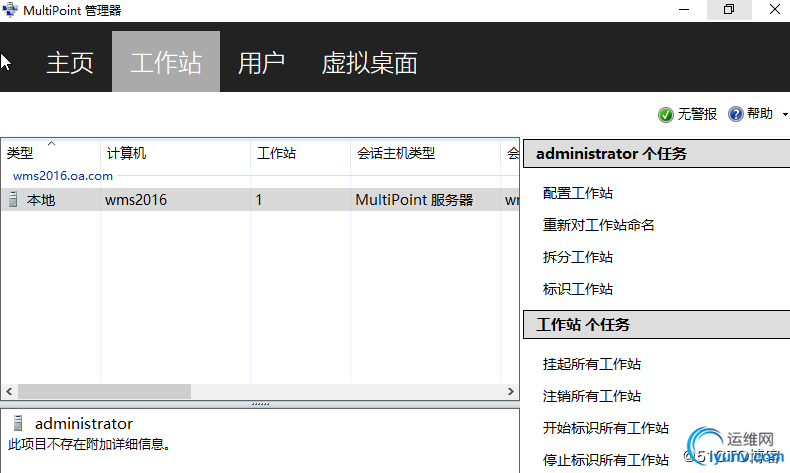Select the 本地 type cell
Screen dimensions: 790x473
(41, 200)
